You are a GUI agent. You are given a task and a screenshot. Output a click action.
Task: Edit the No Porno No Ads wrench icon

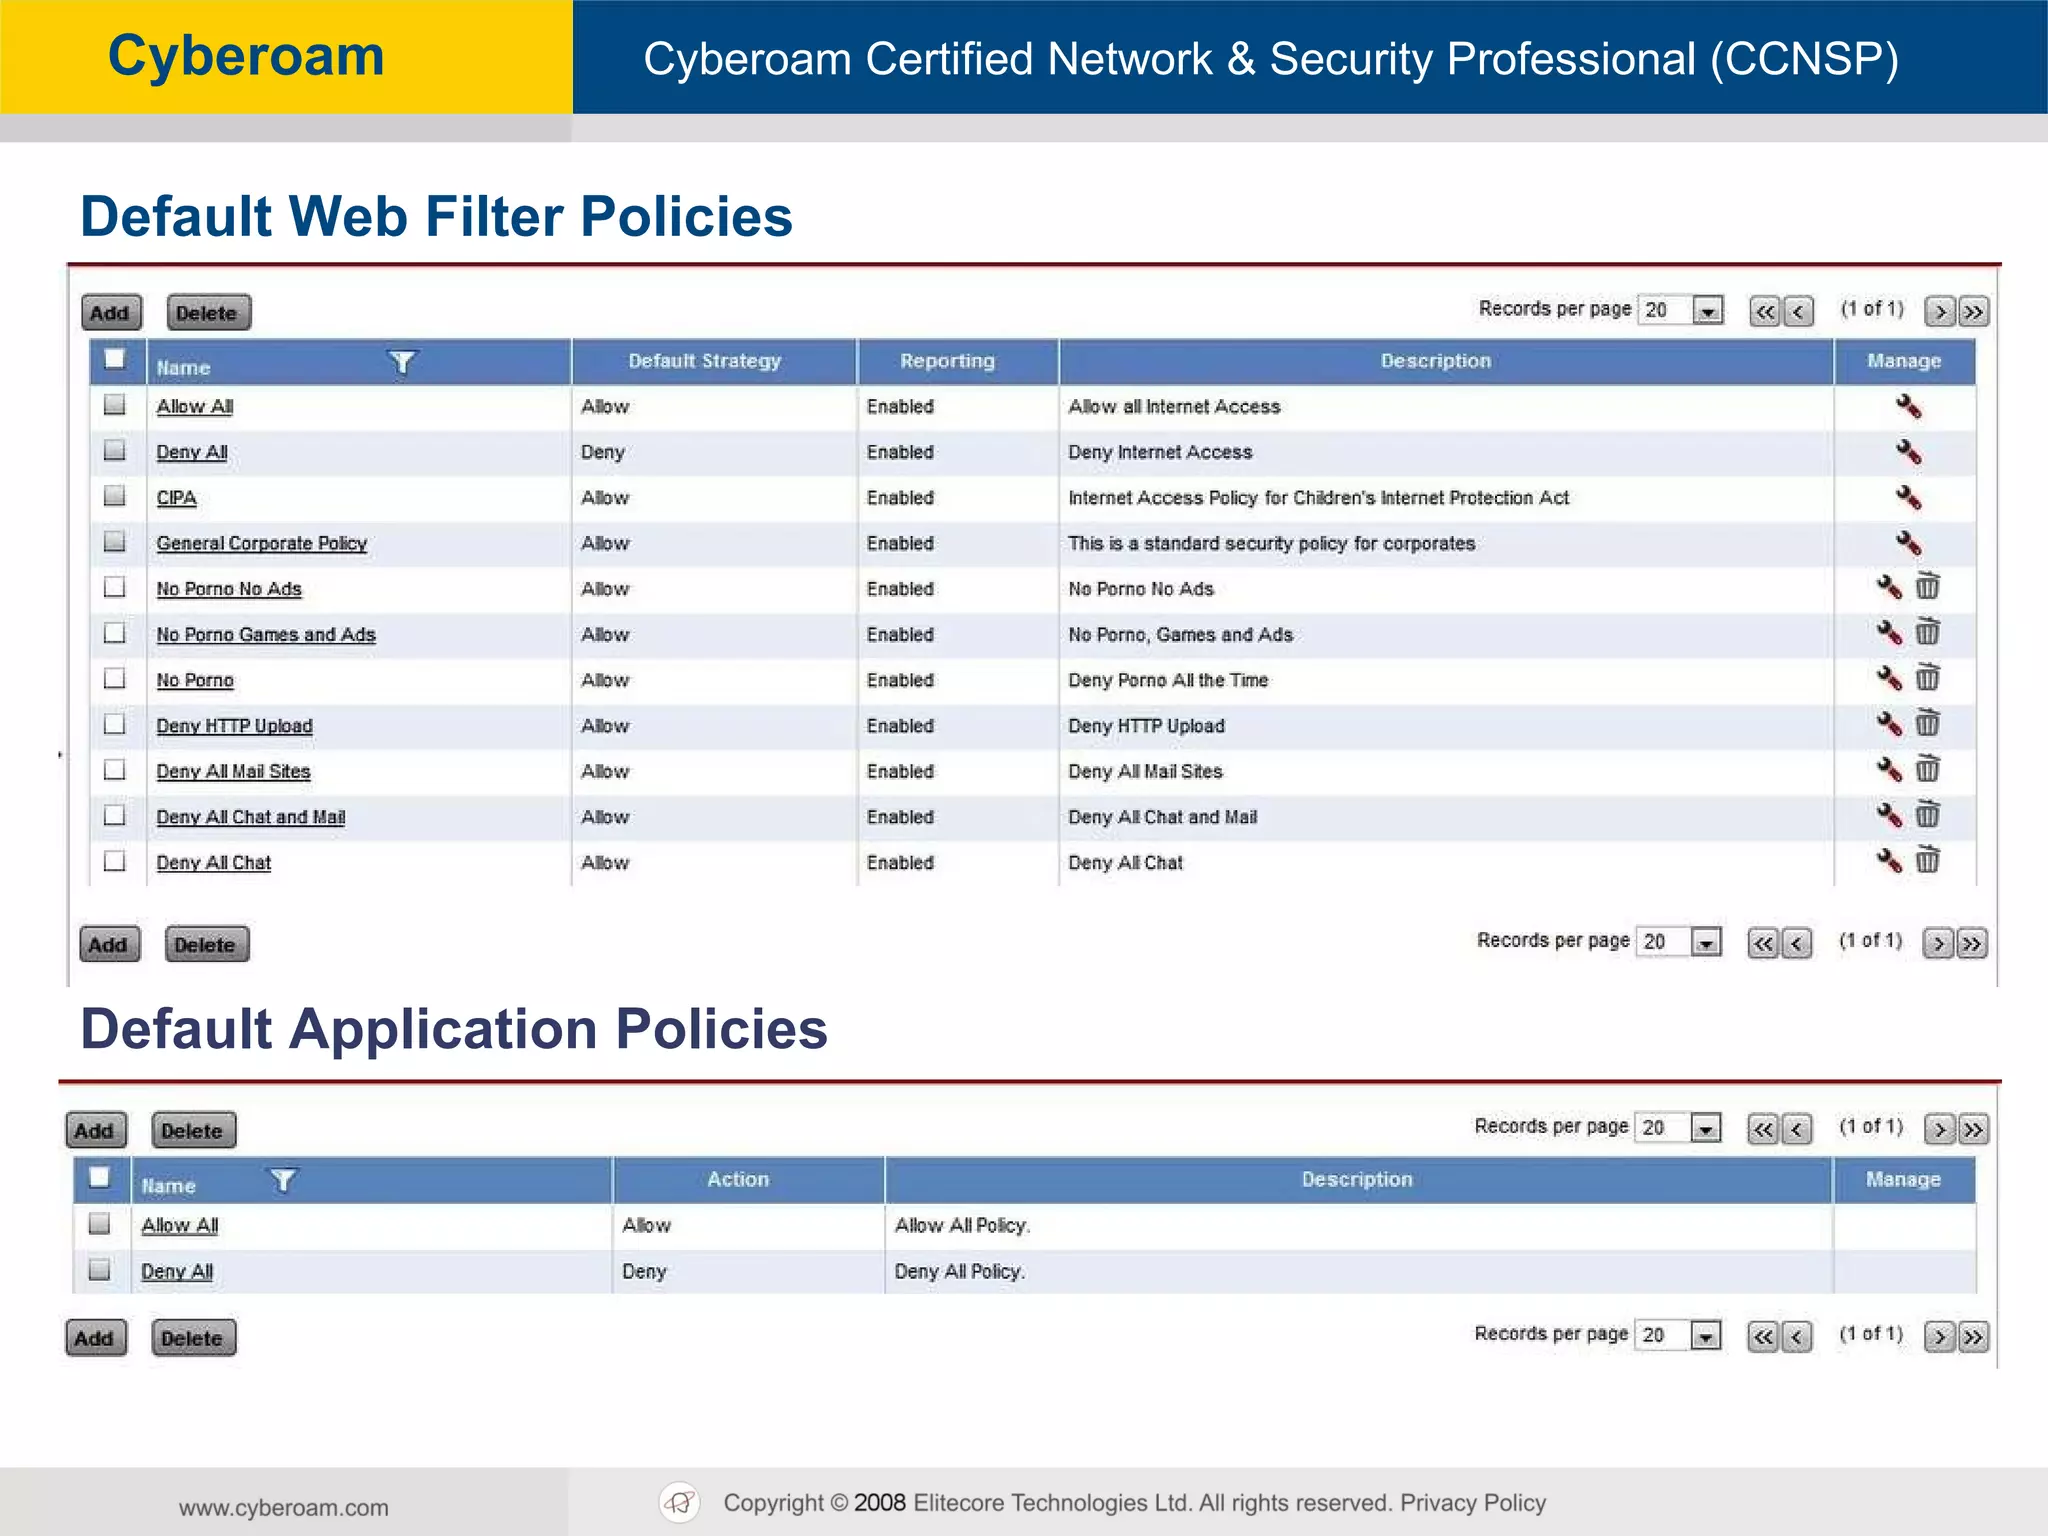[1888, 587]
